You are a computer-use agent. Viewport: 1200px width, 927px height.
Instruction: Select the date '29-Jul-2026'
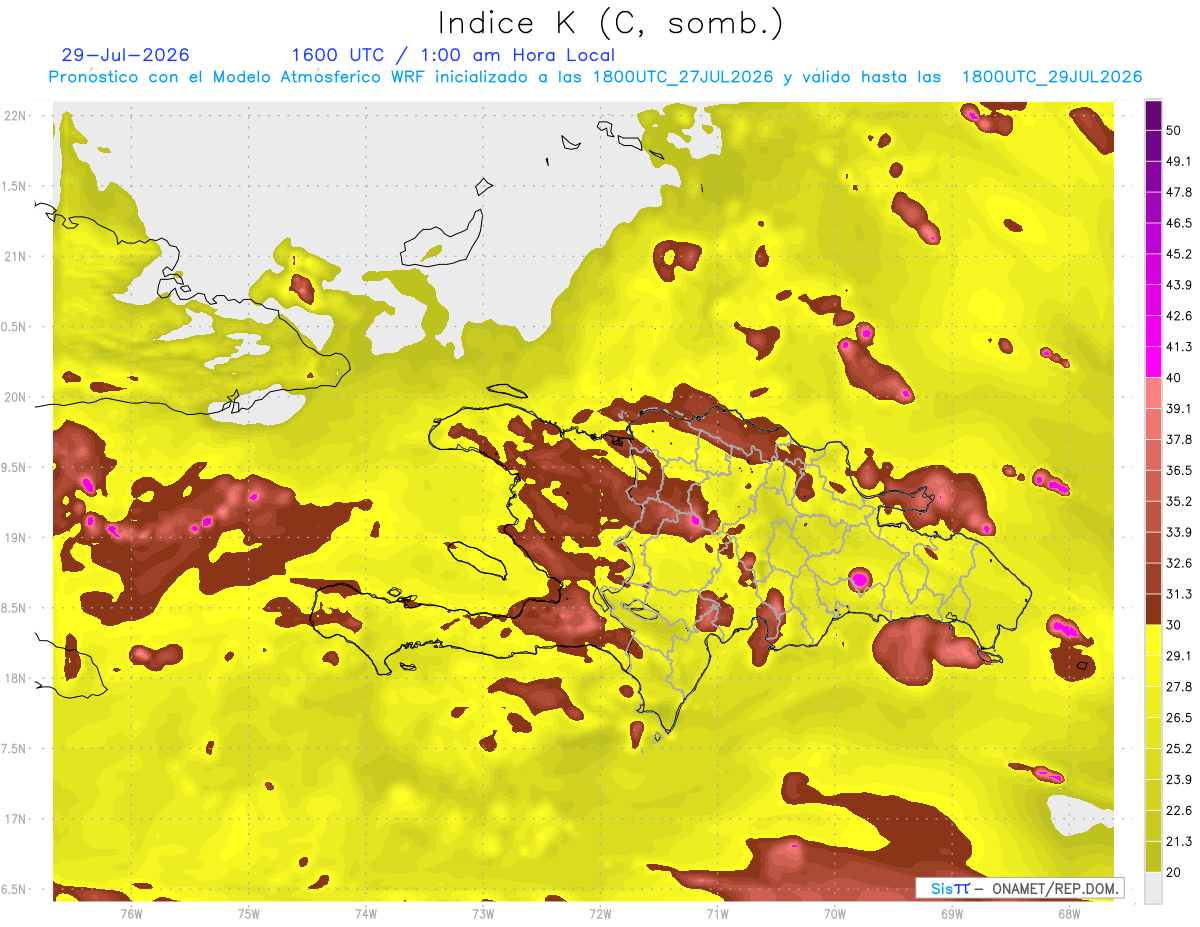tap(125, 55)
